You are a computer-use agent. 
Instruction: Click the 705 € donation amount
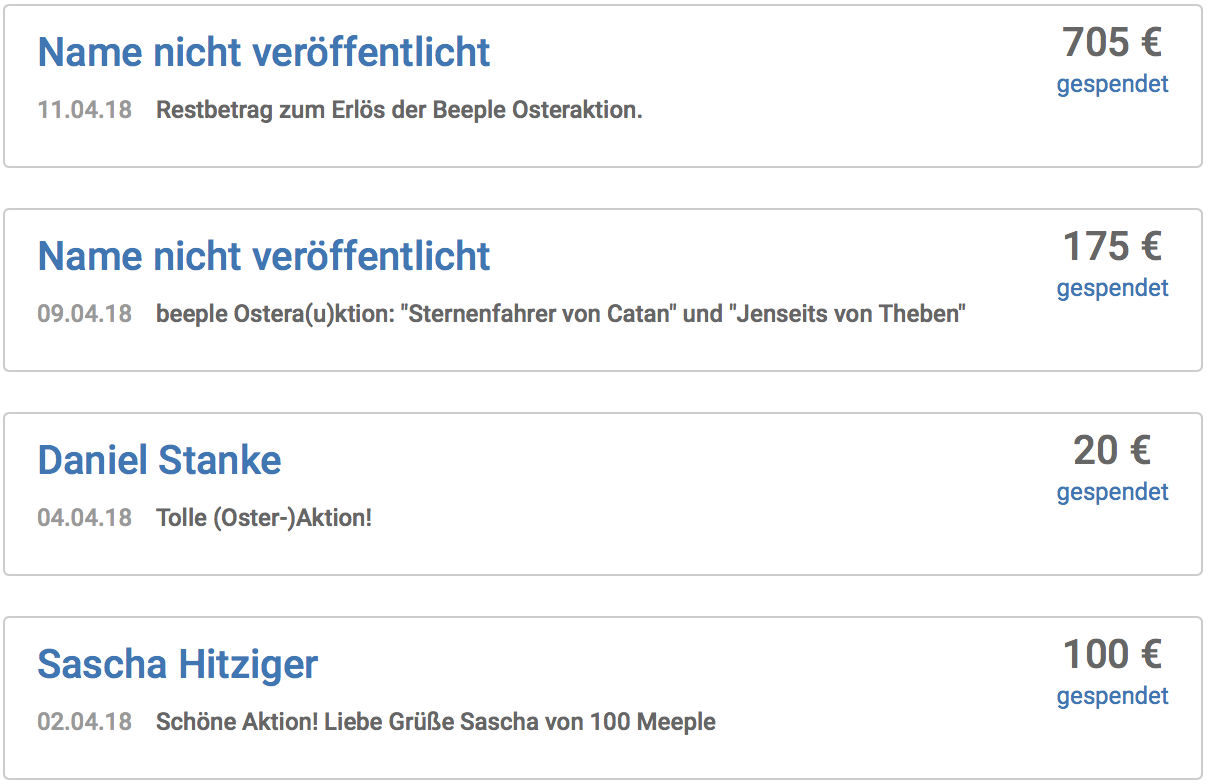coord(1112,43)
